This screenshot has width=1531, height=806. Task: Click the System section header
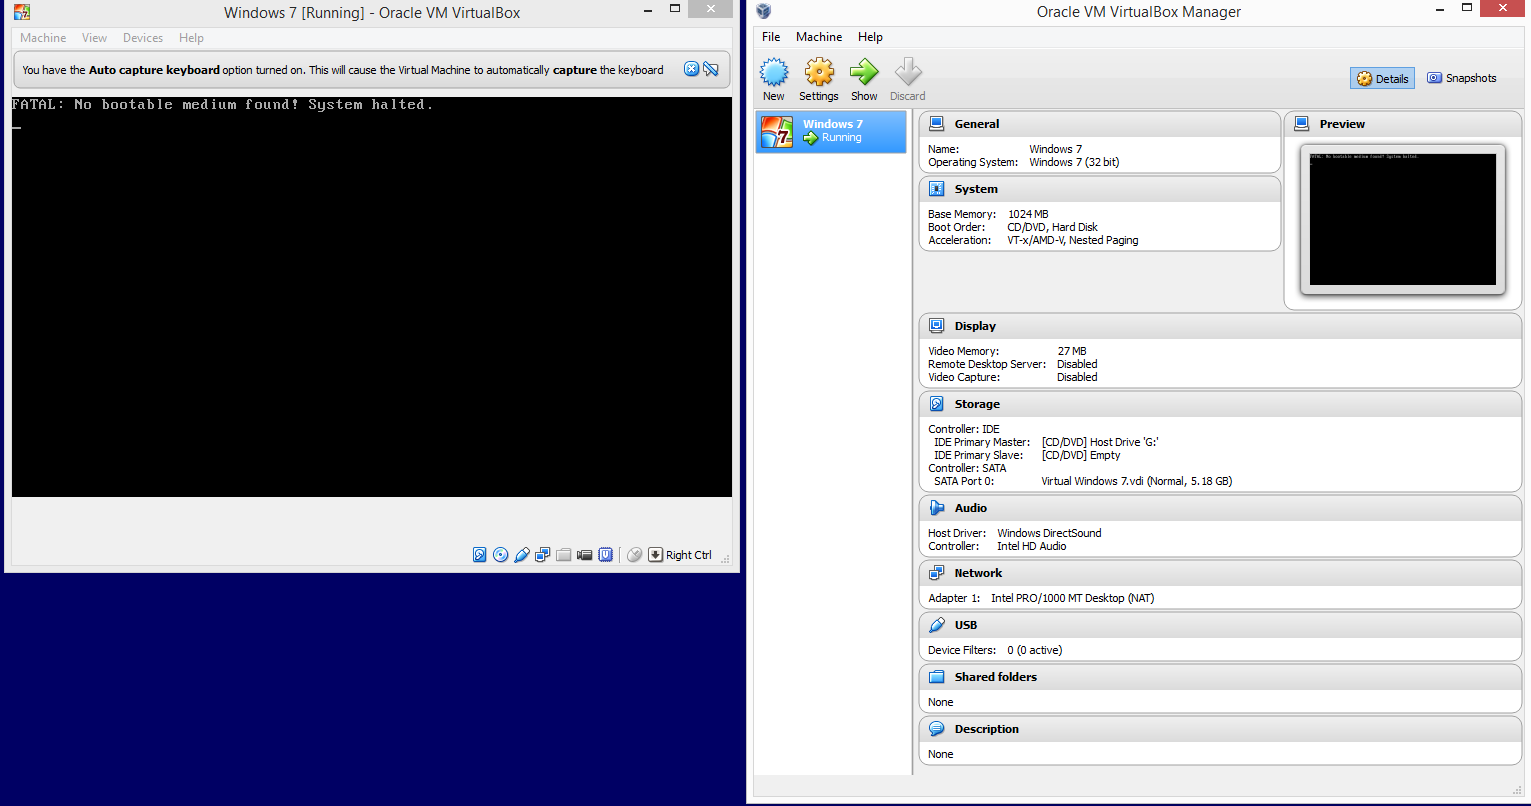point(1099,189)
